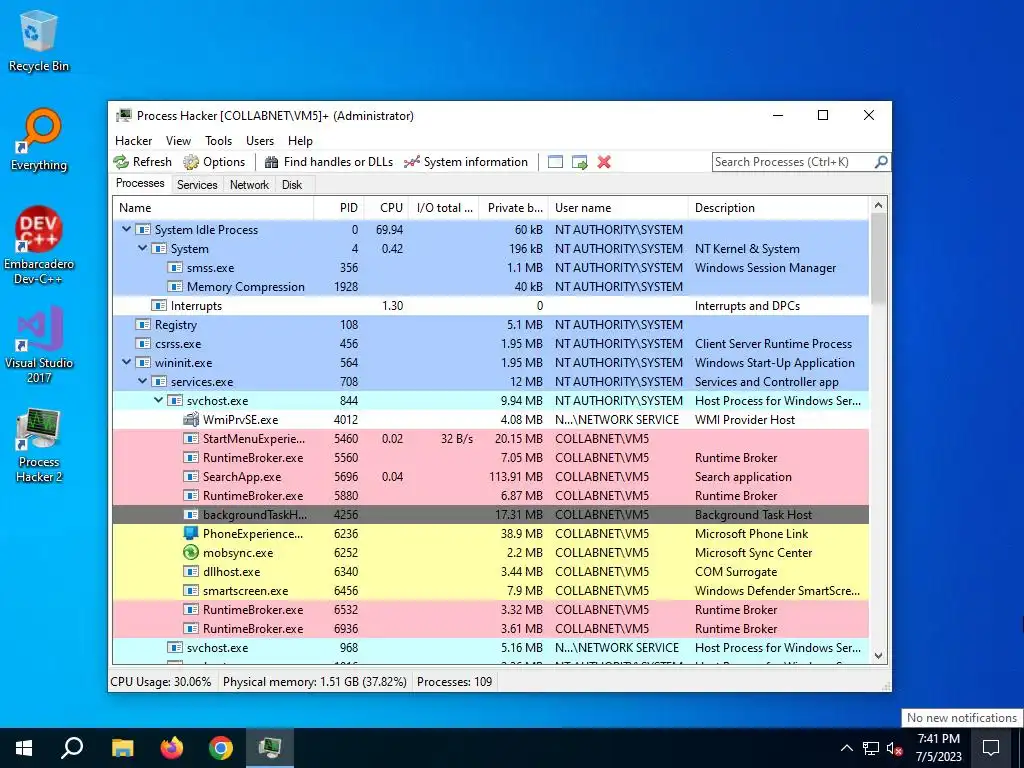Screen dimensions: 1024x768
Task: Switch to the Network tab
Action: 249,185
